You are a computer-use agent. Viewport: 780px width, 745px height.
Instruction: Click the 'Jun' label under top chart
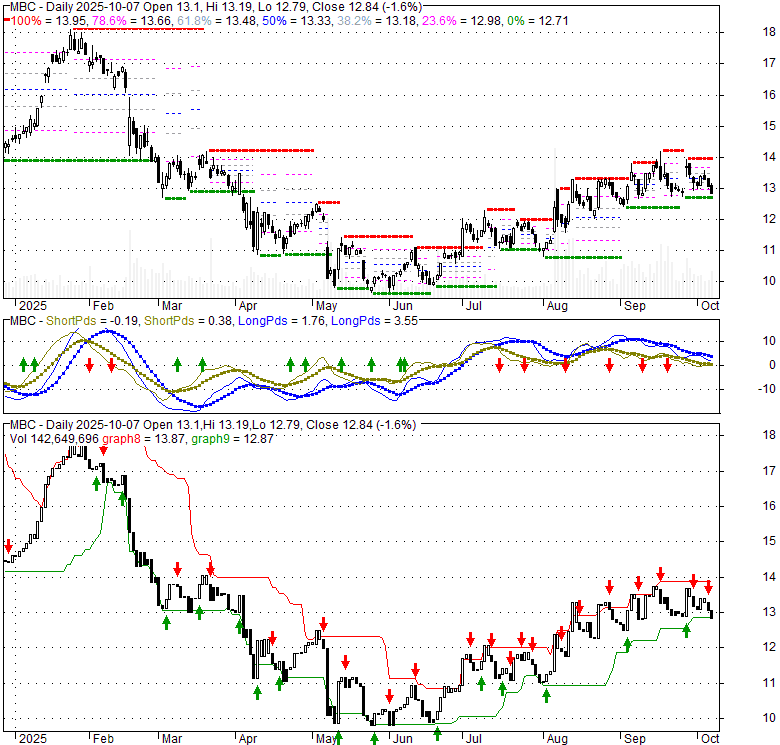(402, 306)
